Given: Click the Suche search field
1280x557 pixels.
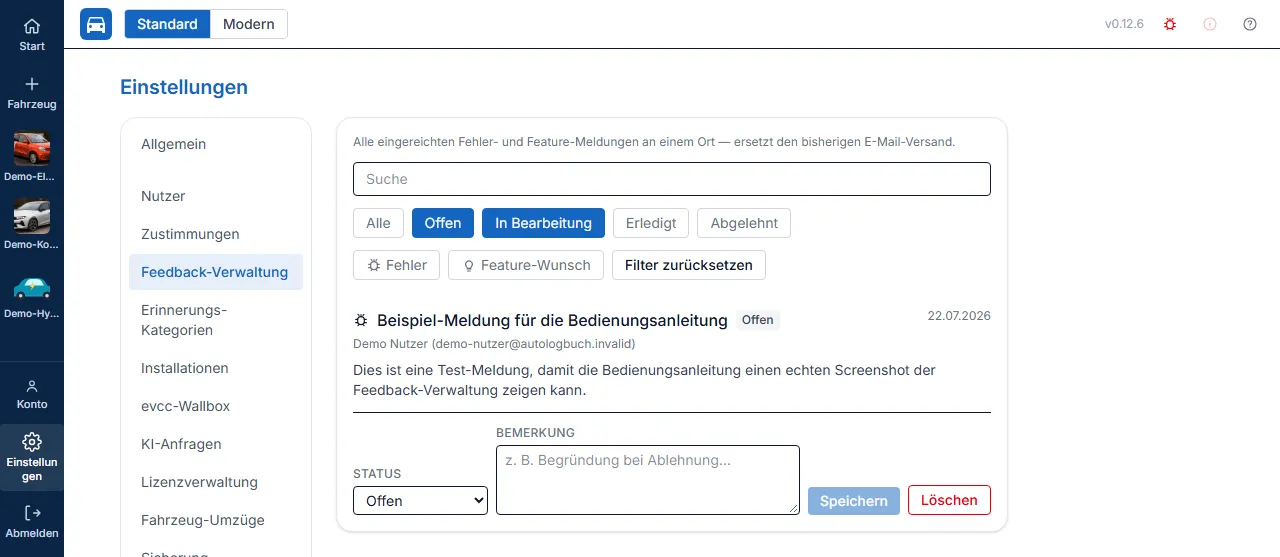Looking at the screenshot, I should [672, 179].
